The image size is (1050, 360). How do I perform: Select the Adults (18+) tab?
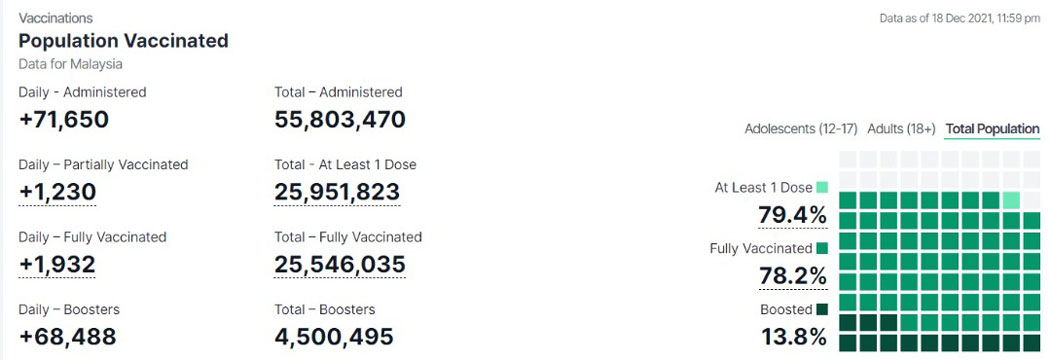tap(901, 128)
